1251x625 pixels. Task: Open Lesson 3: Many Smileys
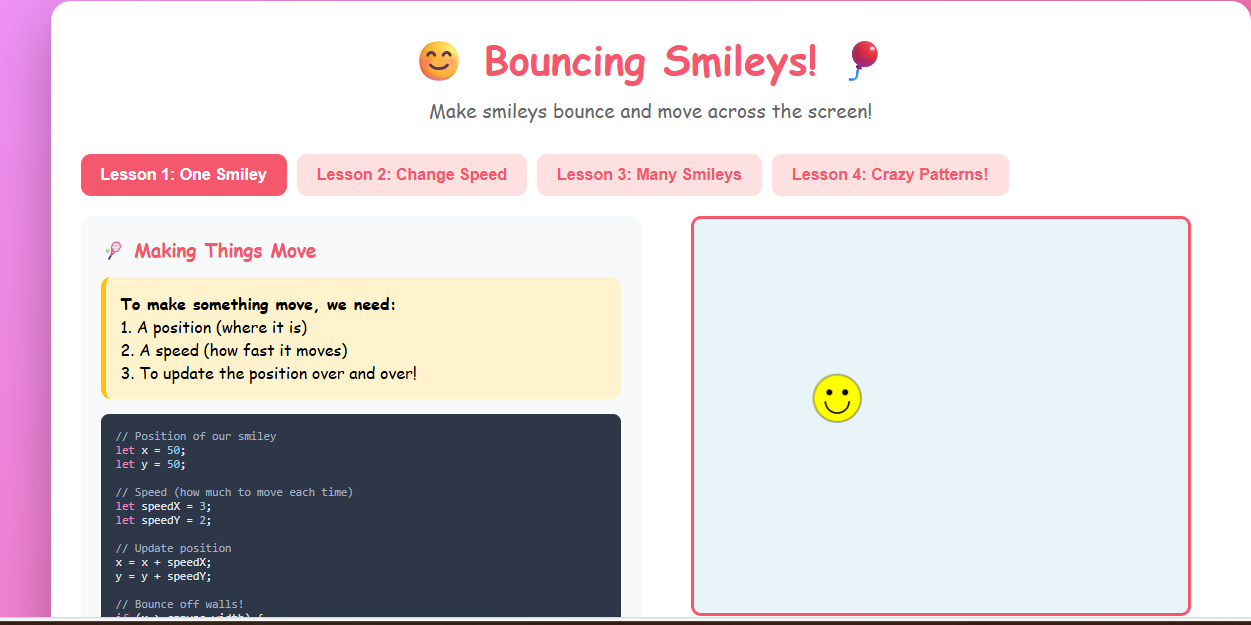coord(649,174)
